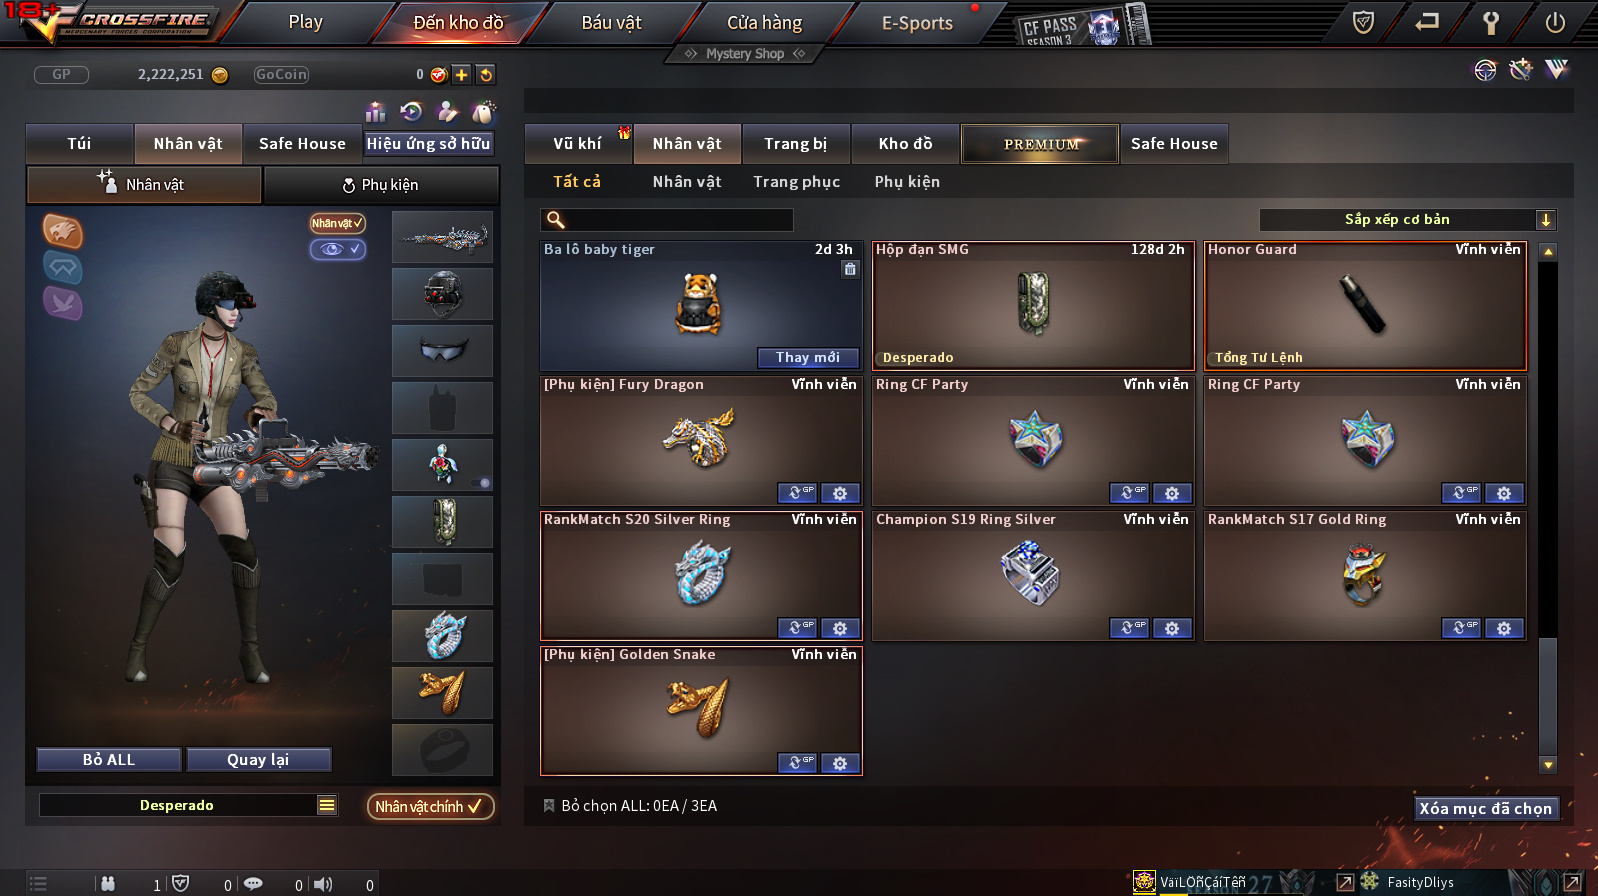Click the power exit icon
The image size is (1598, 896).
pyautogui.click(x=1555, y=22)
